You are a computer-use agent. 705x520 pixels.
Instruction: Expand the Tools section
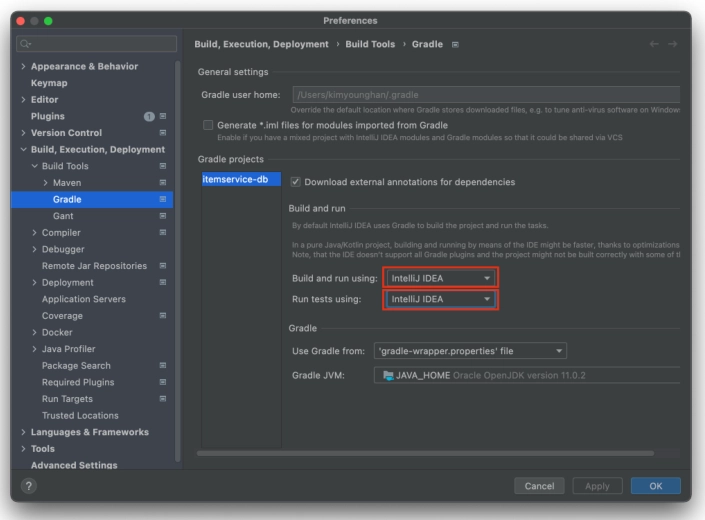coord(23,449)
